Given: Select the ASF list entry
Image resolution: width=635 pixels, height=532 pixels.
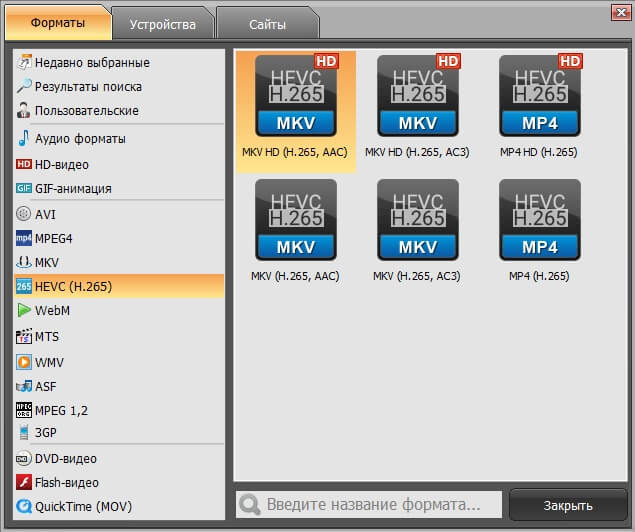Looking at the screenshot, I should click(x=119, y=386).
